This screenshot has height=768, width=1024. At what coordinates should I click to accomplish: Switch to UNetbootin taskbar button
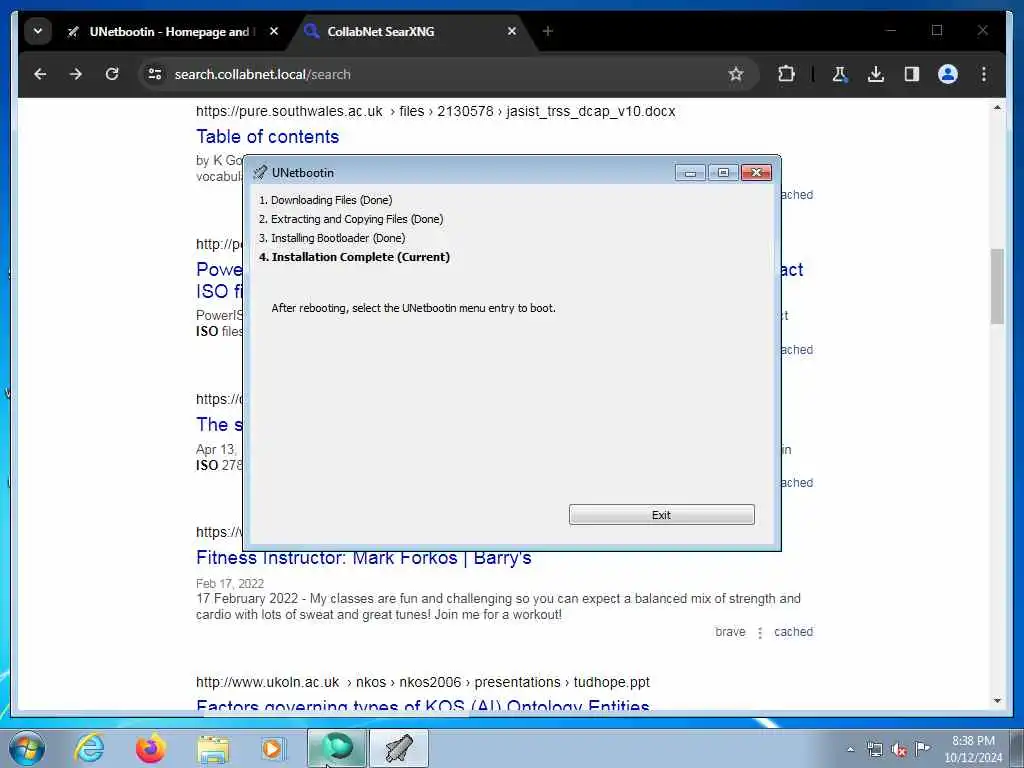pos(399,748)
